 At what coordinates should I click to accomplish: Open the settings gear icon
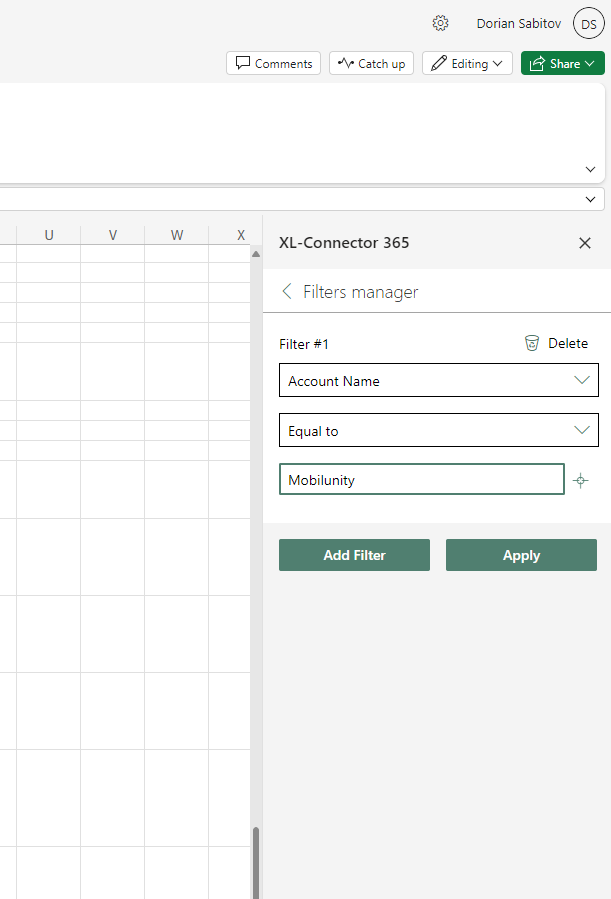click(x=440, y=24)
